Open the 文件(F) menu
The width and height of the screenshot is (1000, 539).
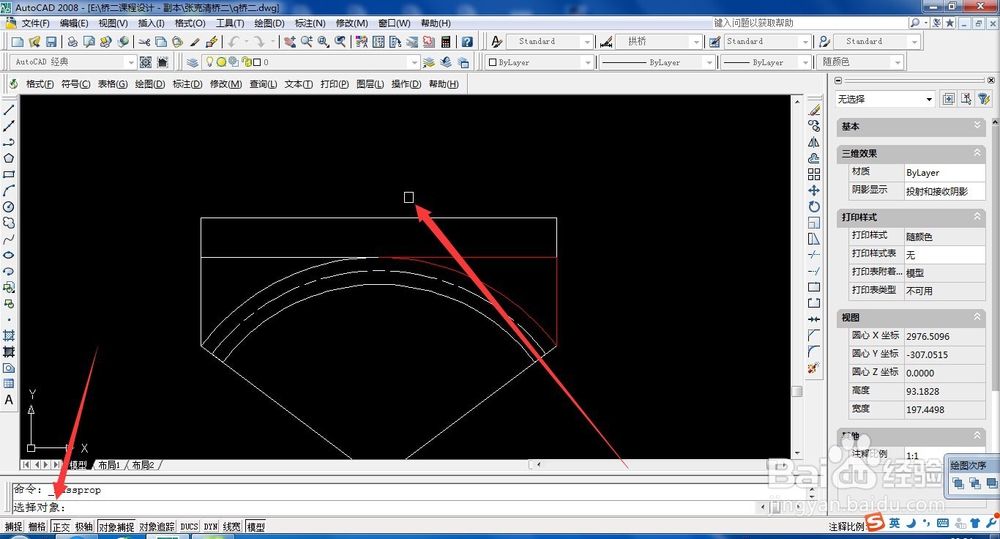click(35, 23)
